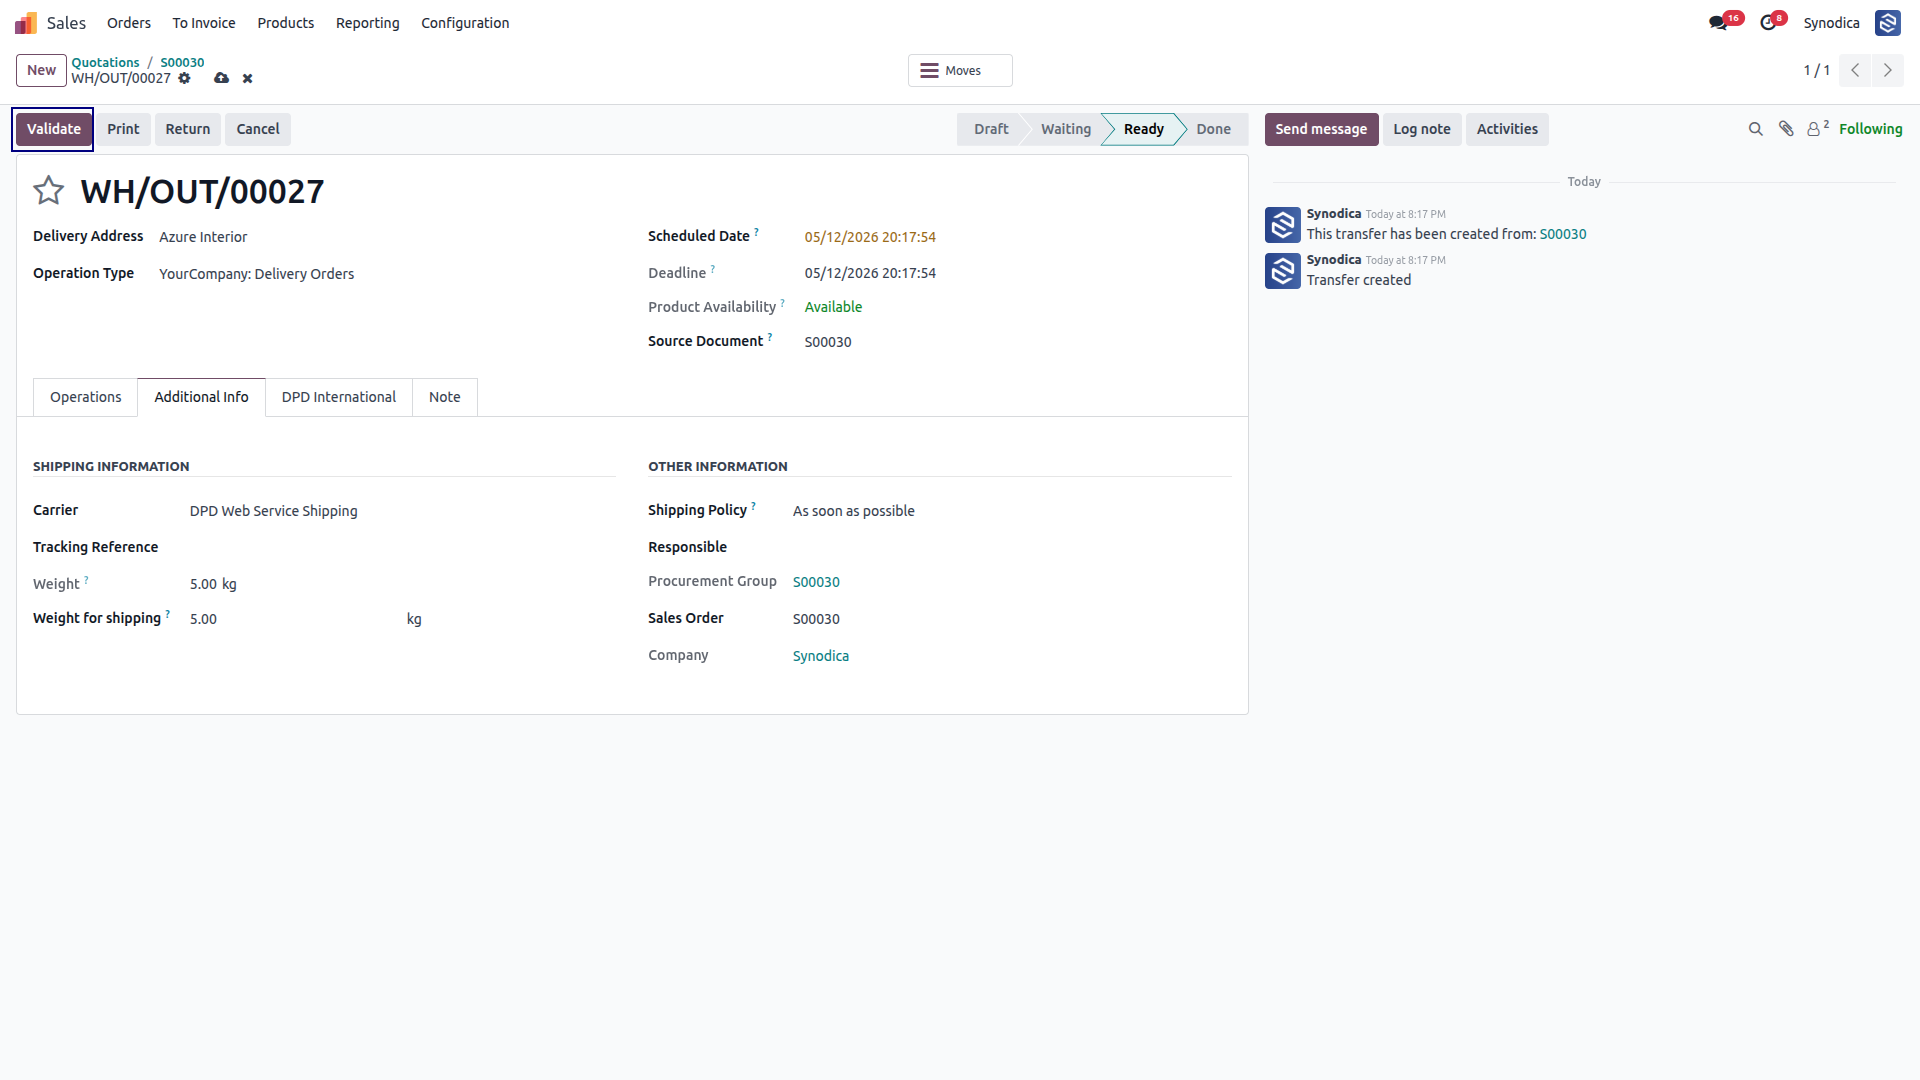The image size is (1920, 1080).
Task: Open the To Invoice menu
Action: 204,22
